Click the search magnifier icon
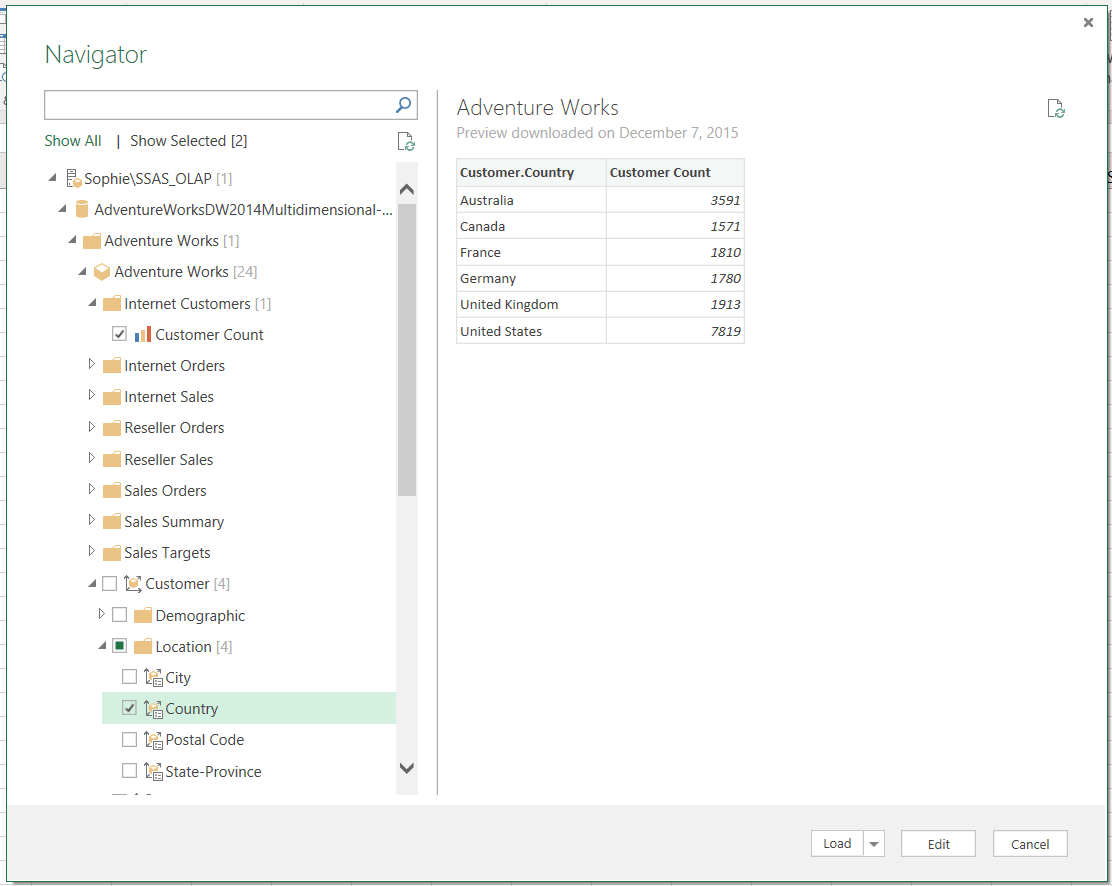This screenshot has width=1112, height=886. click(x=403, y=105)
